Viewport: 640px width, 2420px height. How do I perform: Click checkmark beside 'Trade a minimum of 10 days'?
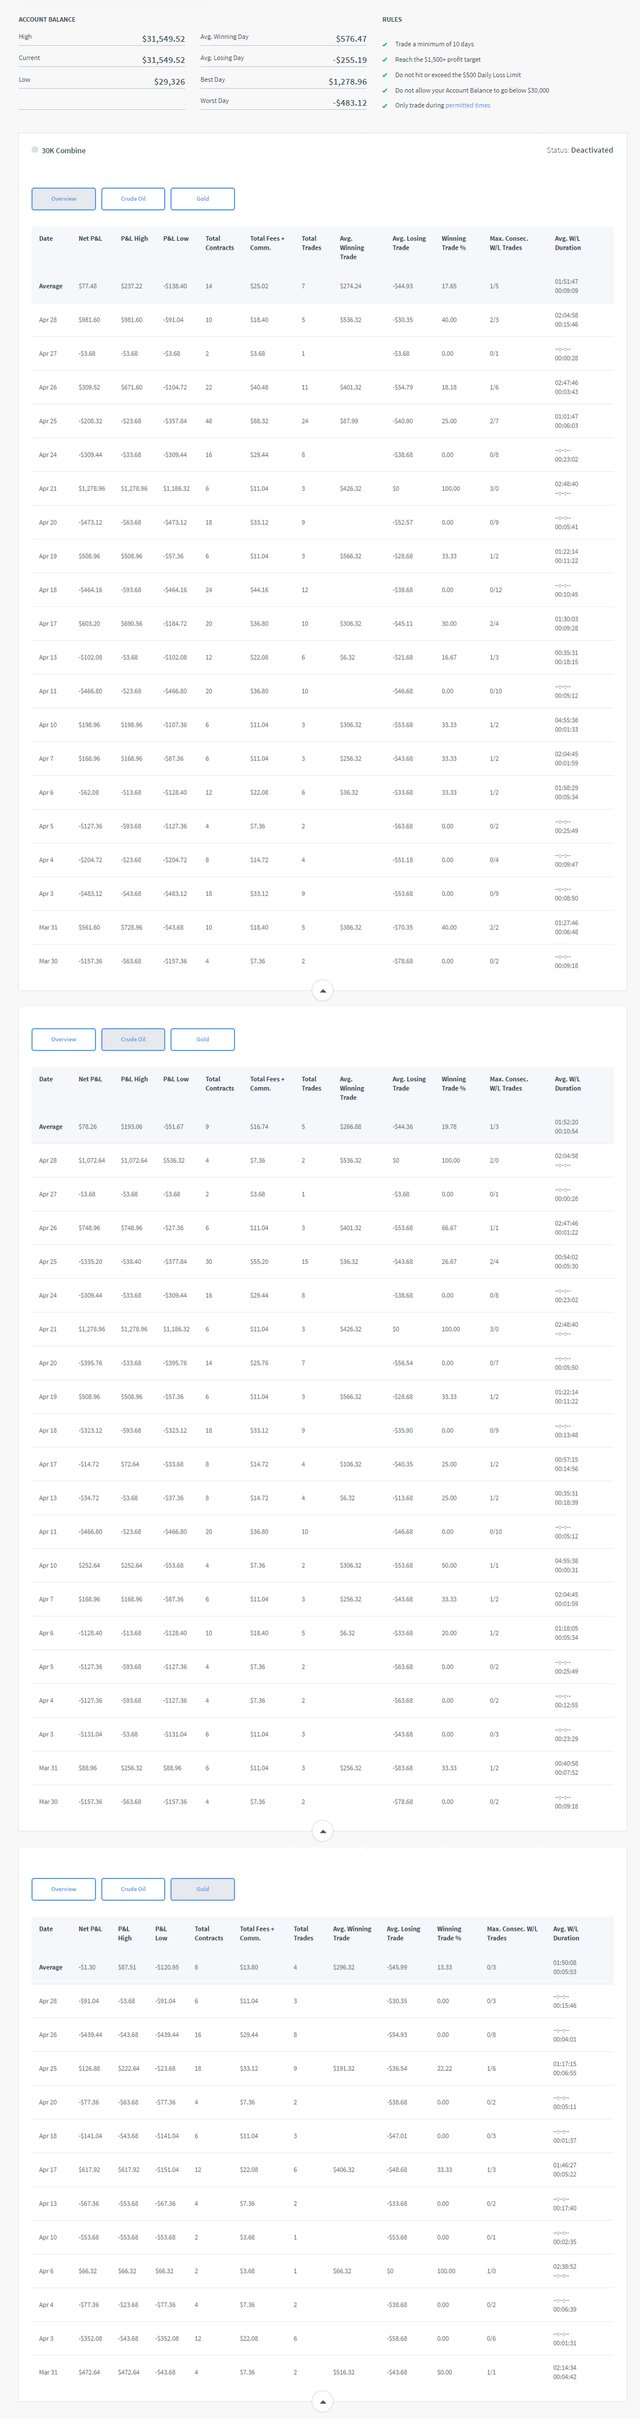385,44
